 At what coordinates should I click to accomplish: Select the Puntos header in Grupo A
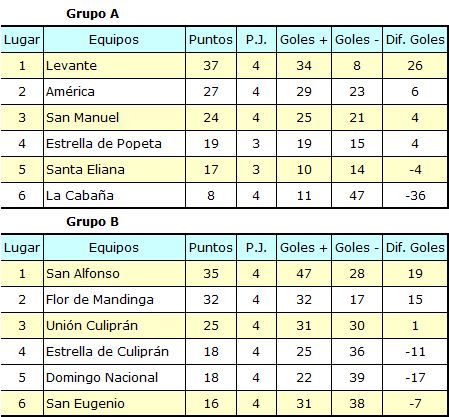click(211, 40)
